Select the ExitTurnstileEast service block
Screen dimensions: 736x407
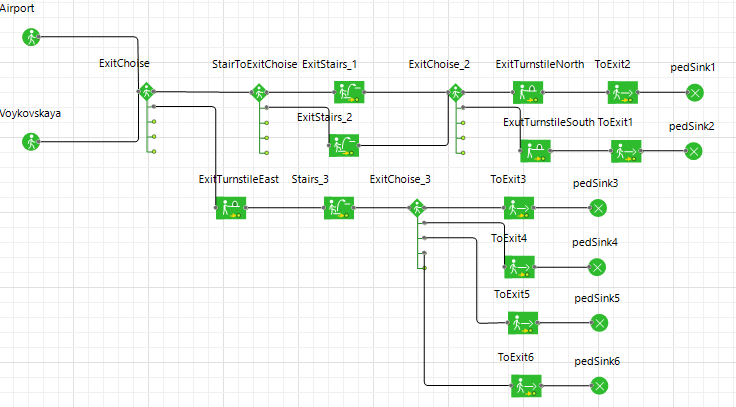(231, 208)
